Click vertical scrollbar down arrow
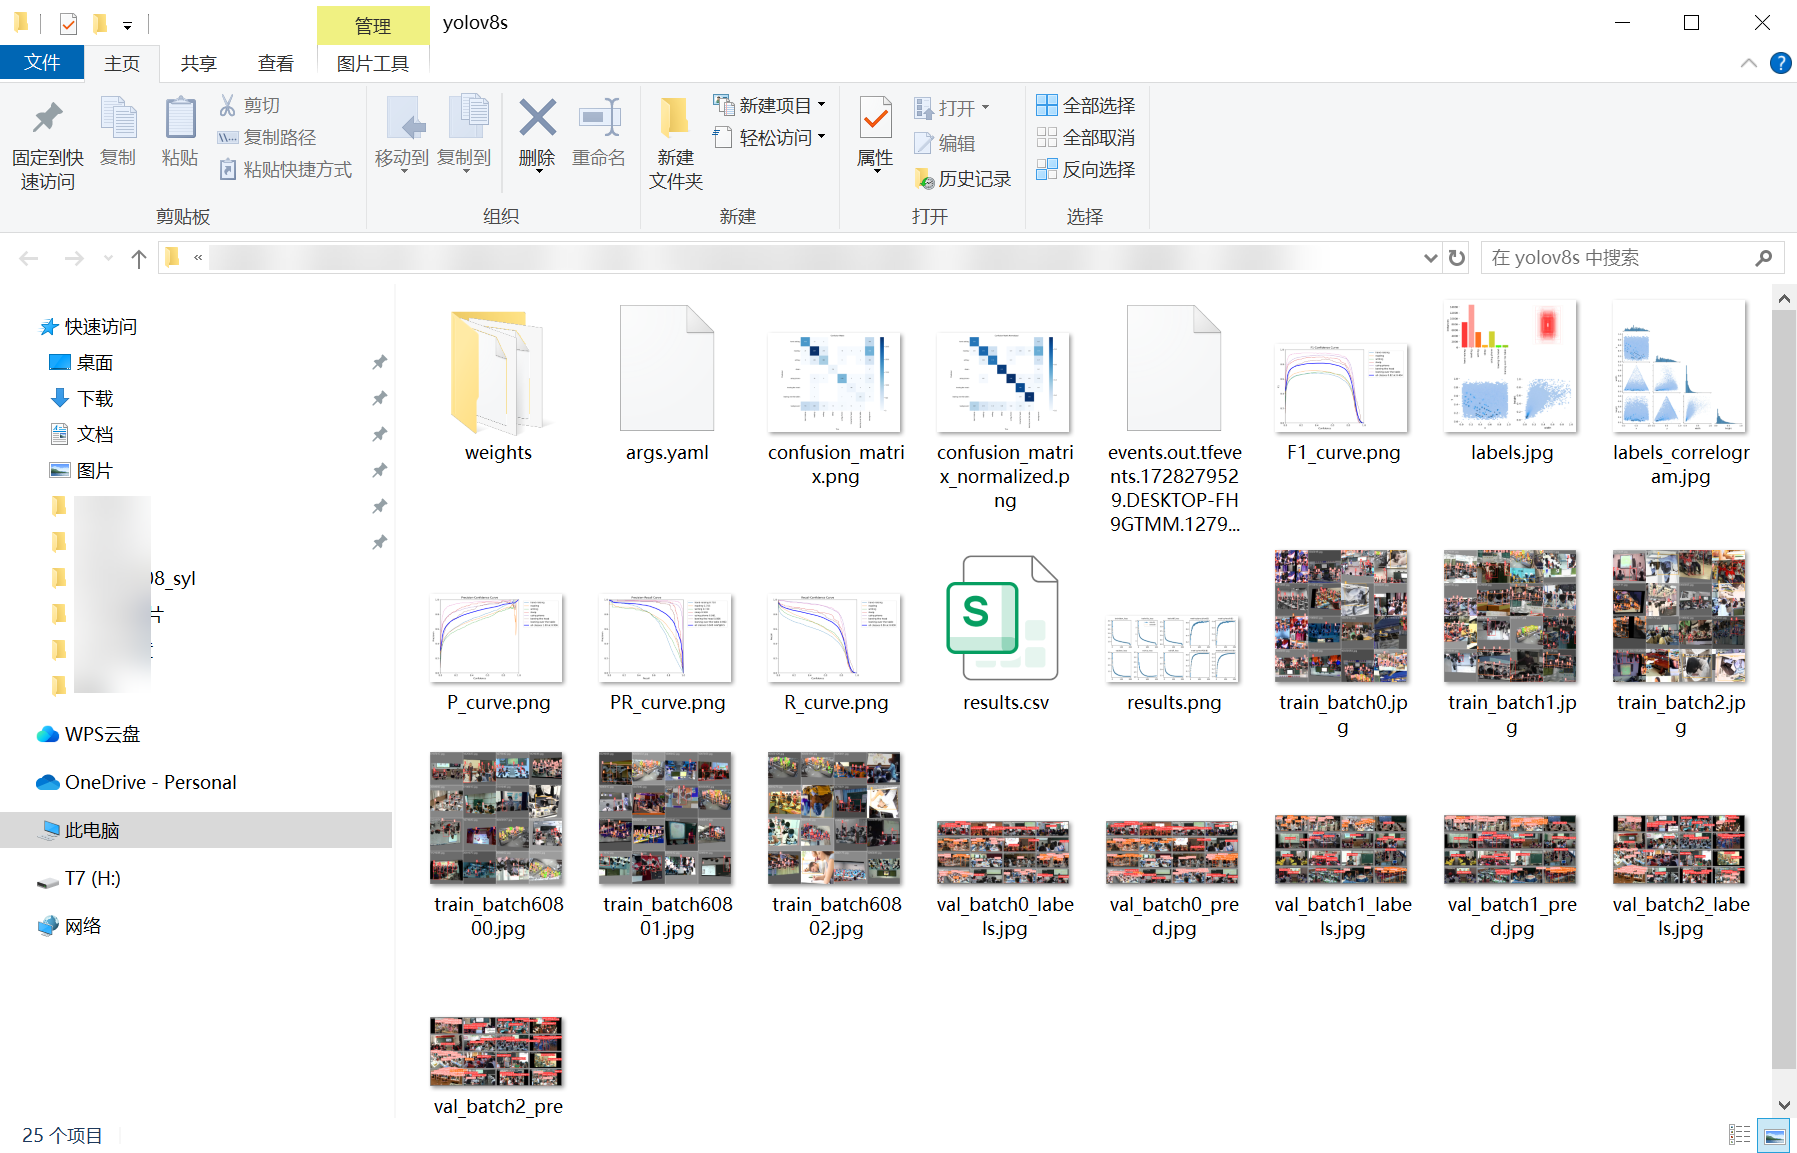Screen dimensions: 1797x1153 1784,1105
